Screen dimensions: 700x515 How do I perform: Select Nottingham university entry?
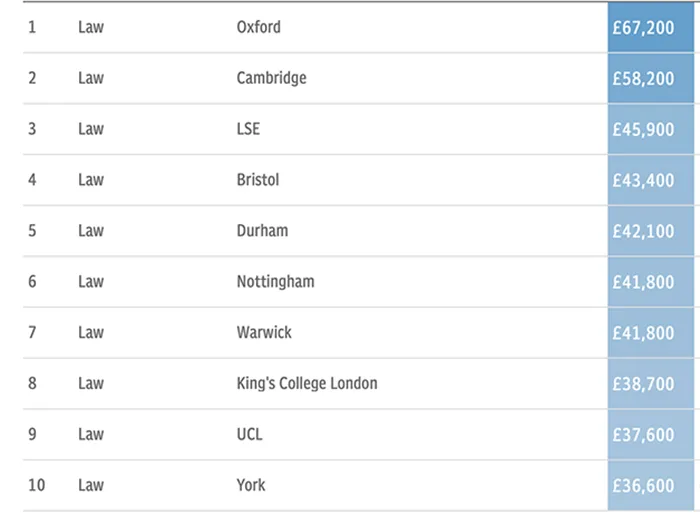(x=275, y=282)
